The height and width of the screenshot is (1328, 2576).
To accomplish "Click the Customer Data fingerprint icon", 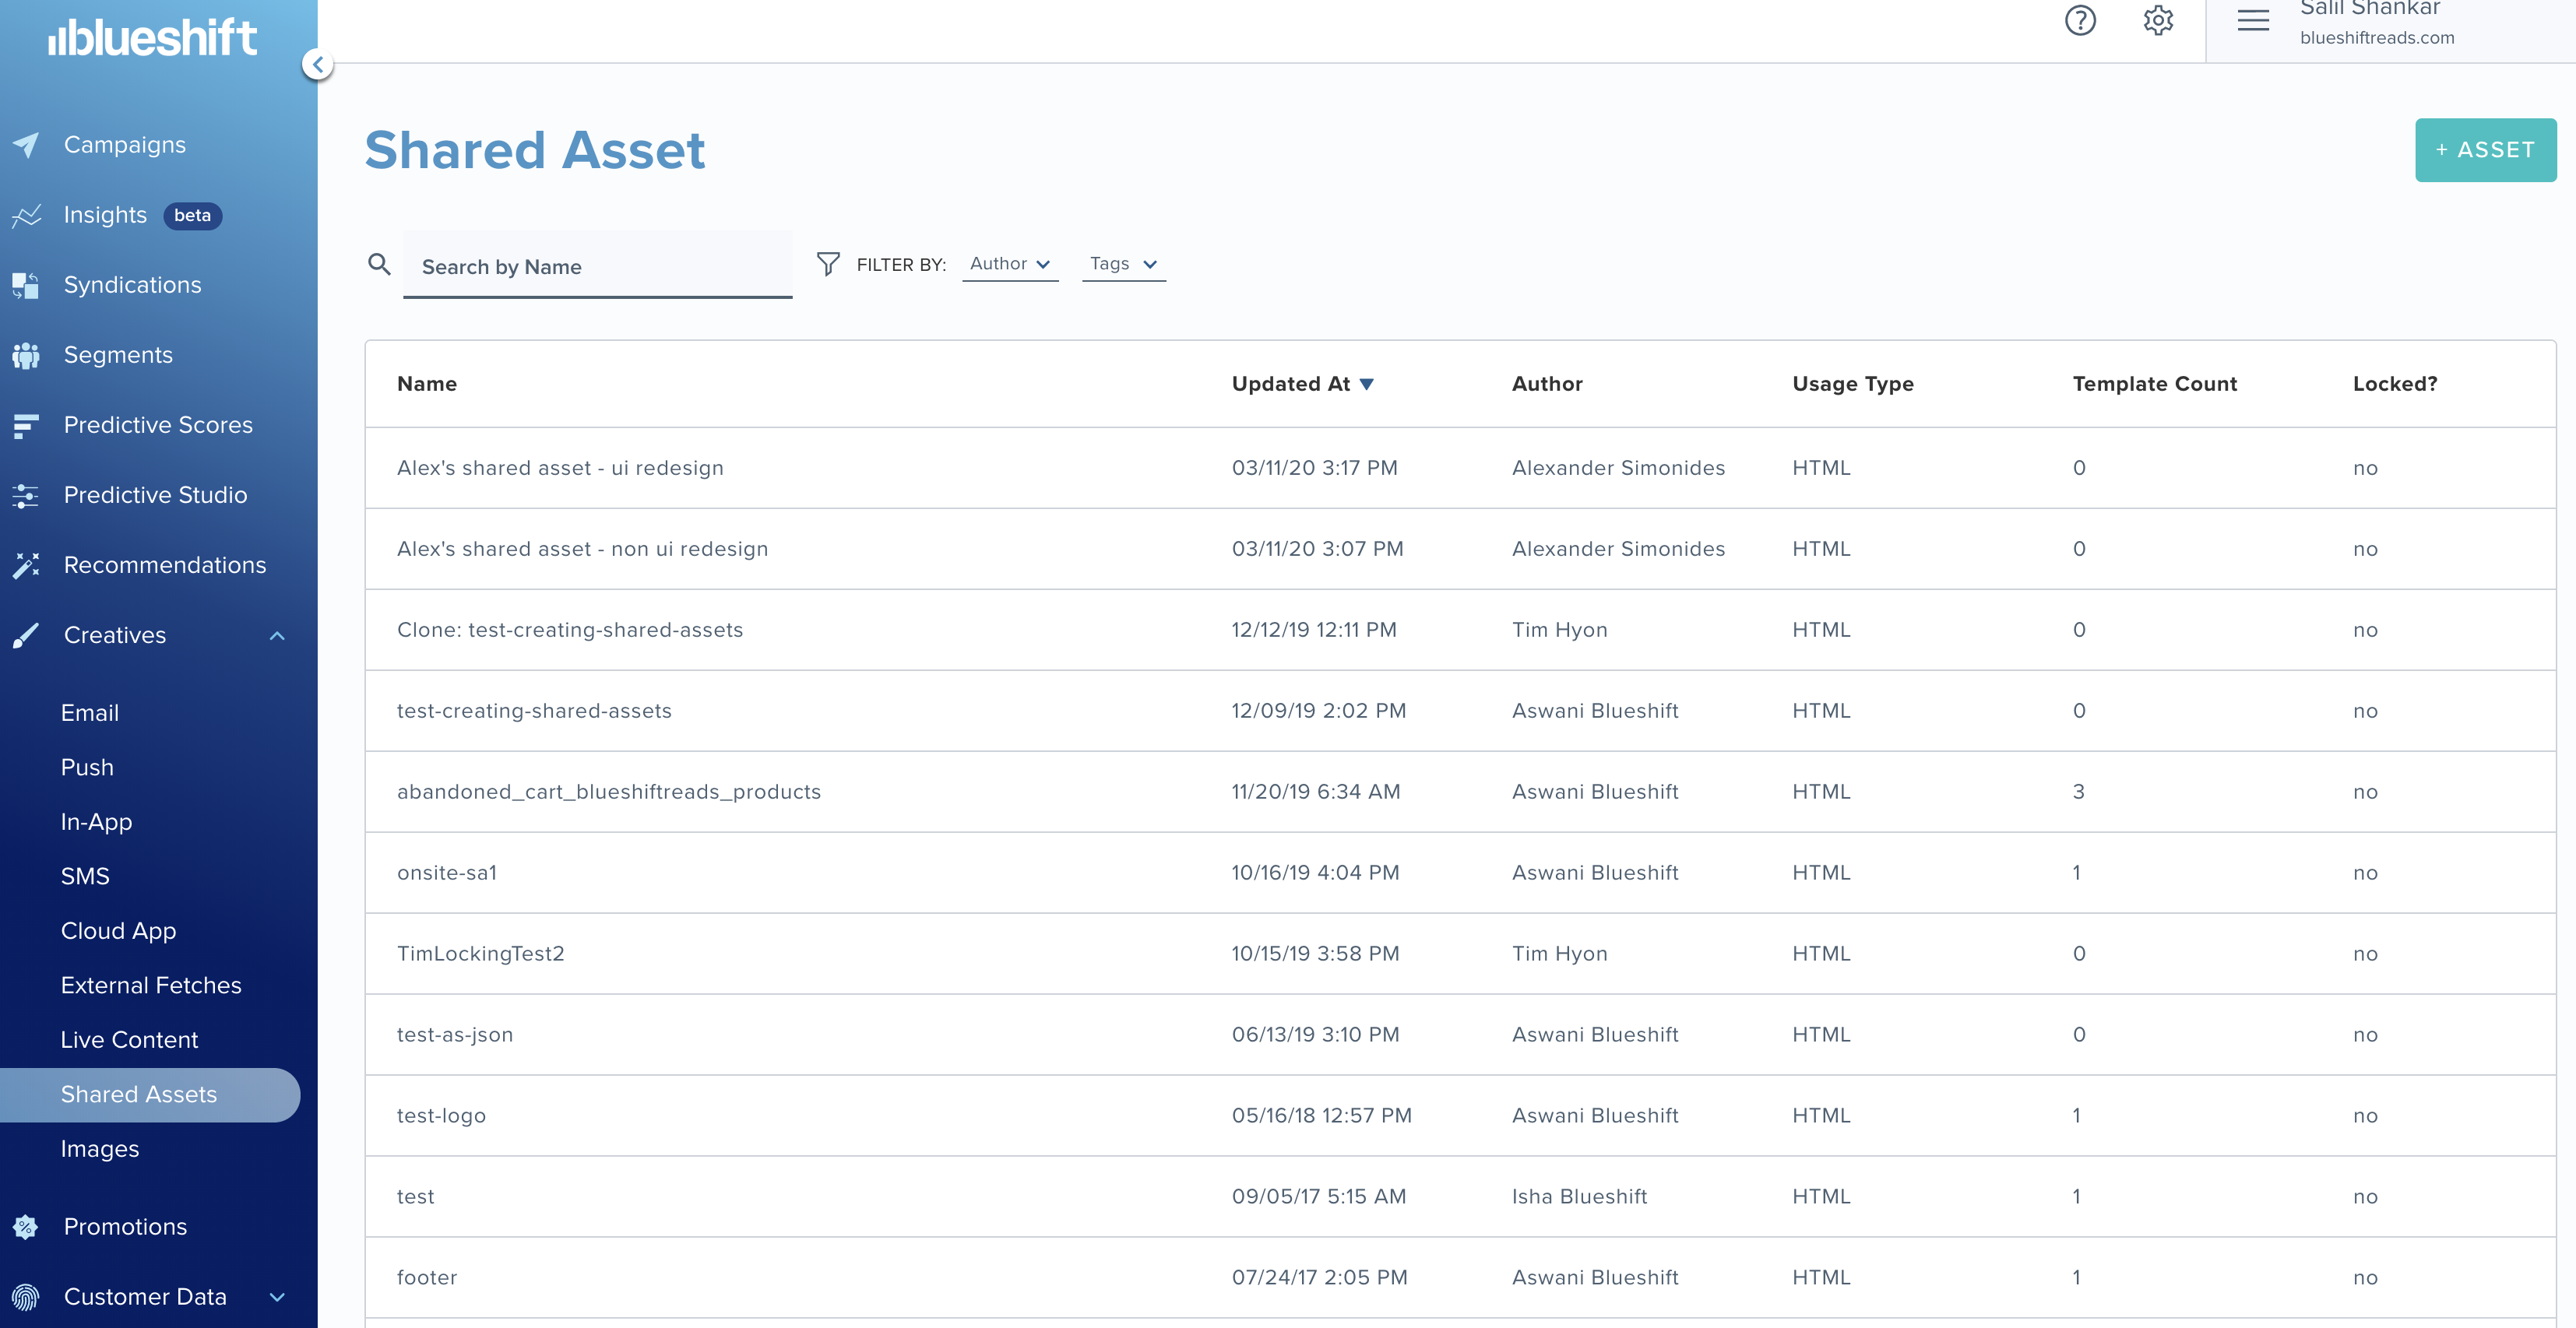I will 26,1297.
